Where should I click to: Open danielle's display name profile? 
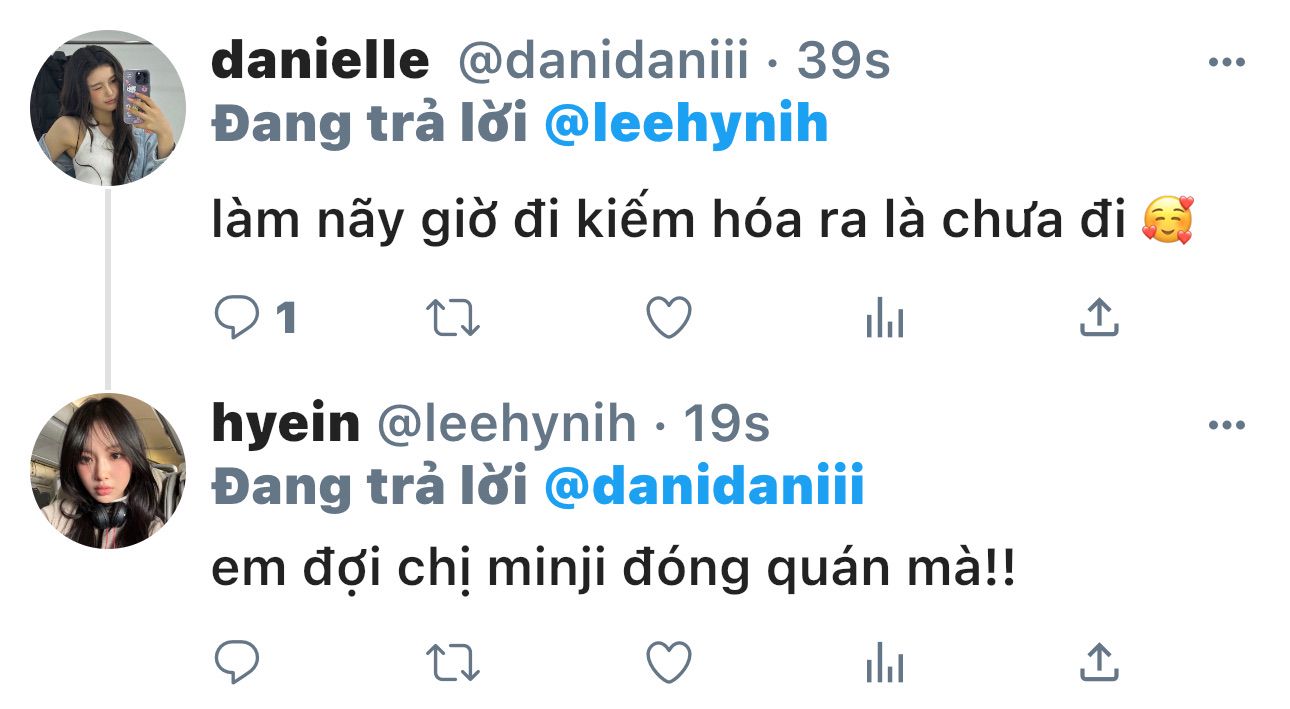point(321,62)
